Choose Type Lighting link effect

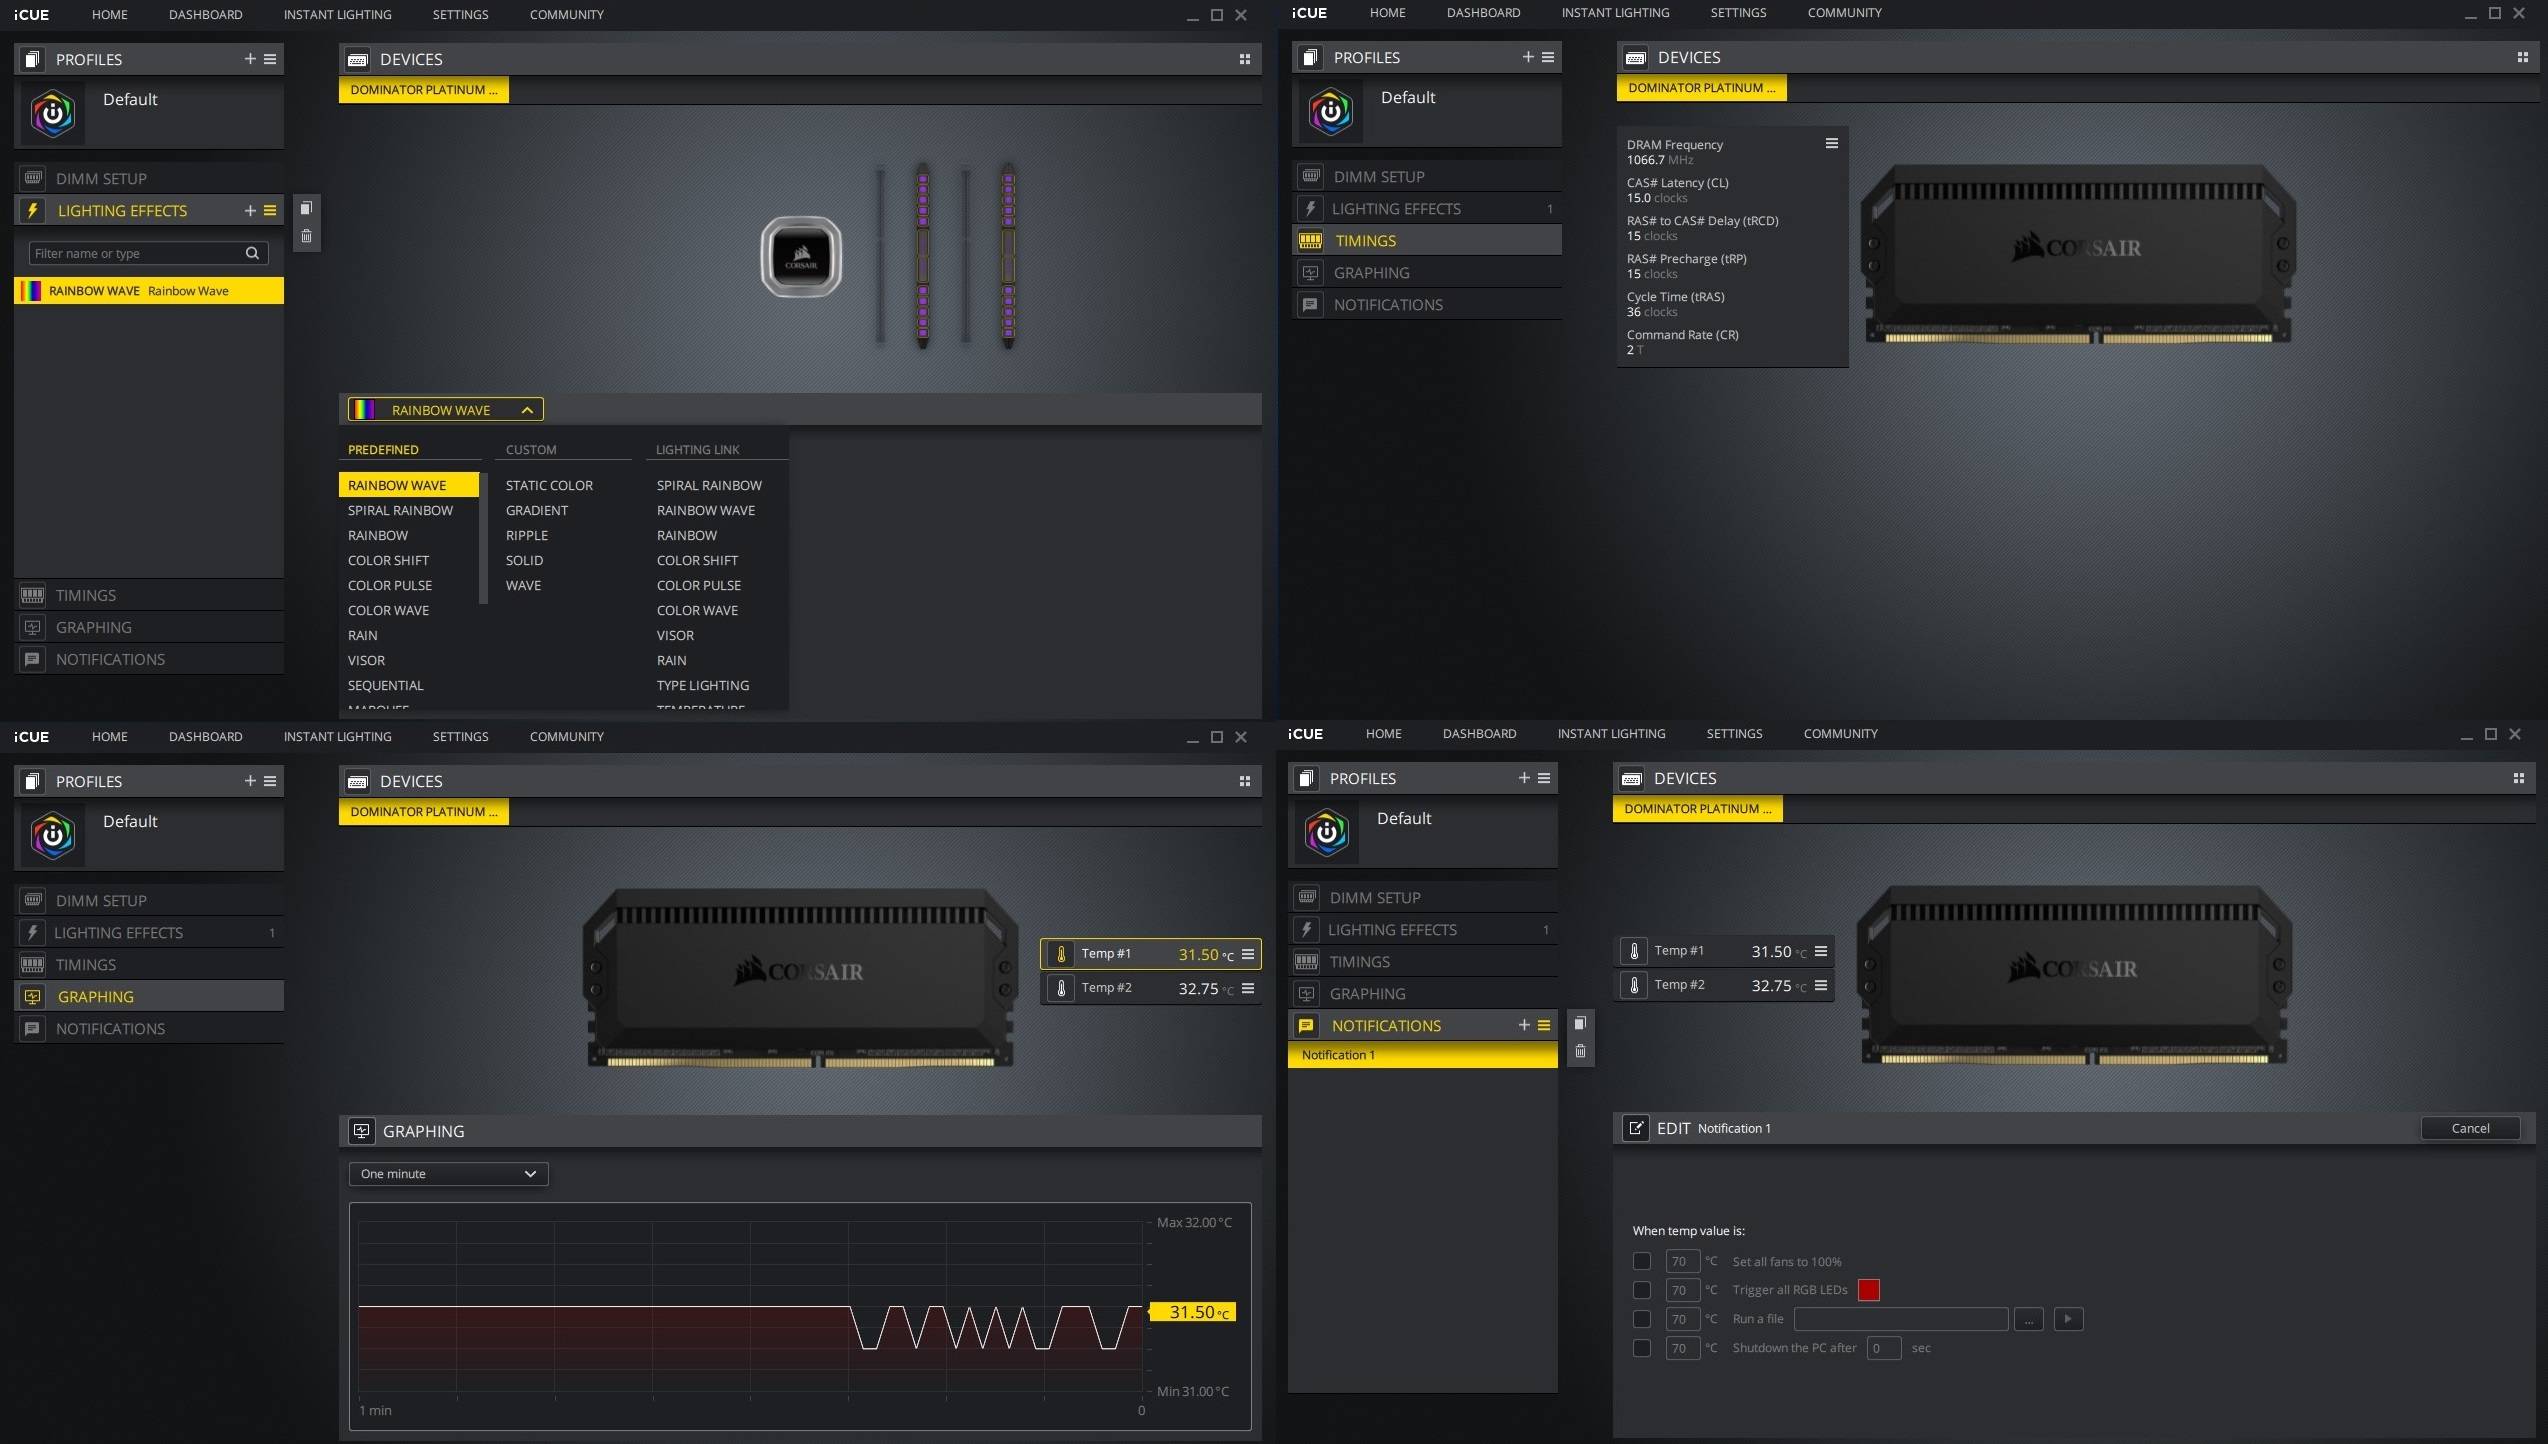(703, 685)
